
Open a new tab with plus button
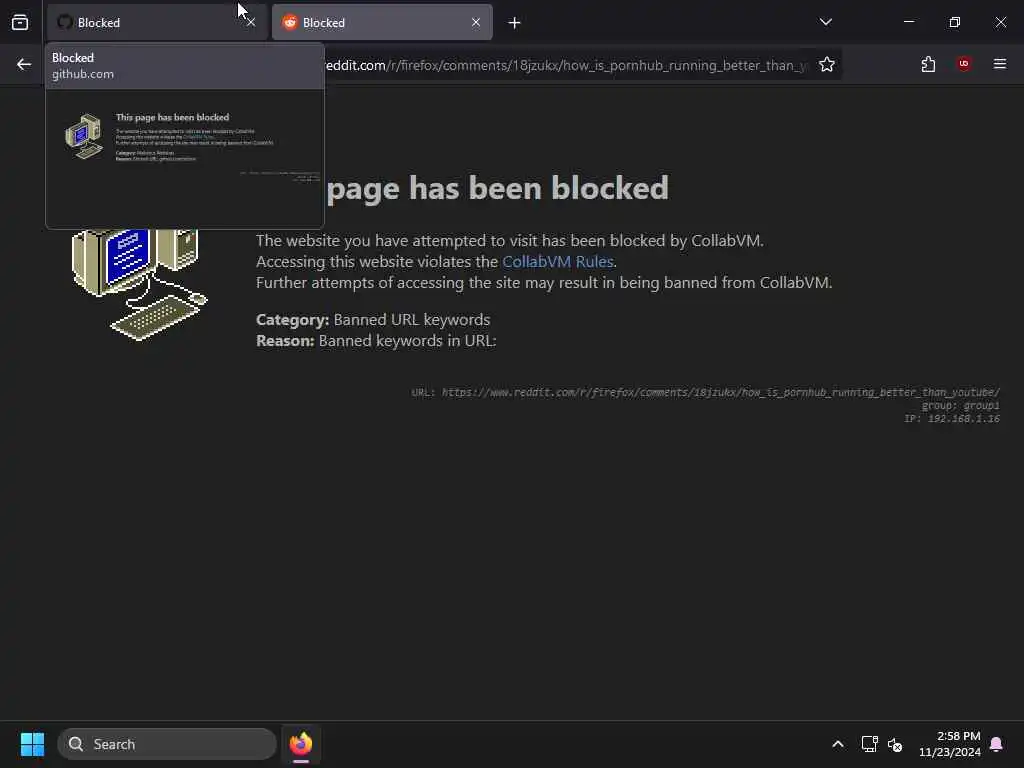514,23
